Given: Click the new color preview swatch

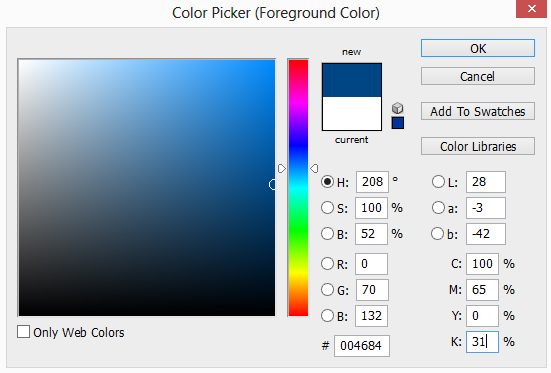Looking at the screenshot, I should (x=352, y=80).
